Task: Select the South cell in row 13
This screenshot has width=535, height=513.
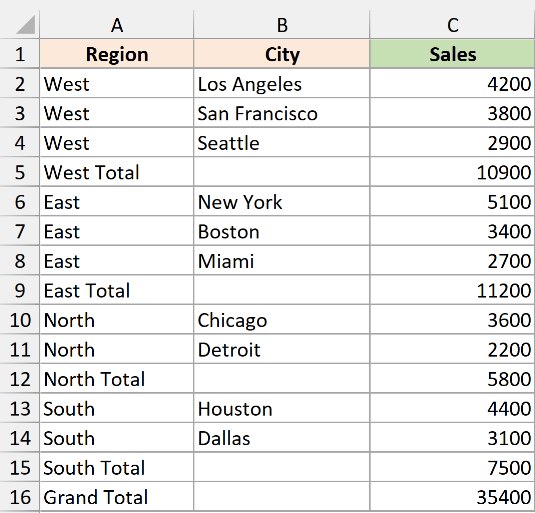Action: point(117,408)
